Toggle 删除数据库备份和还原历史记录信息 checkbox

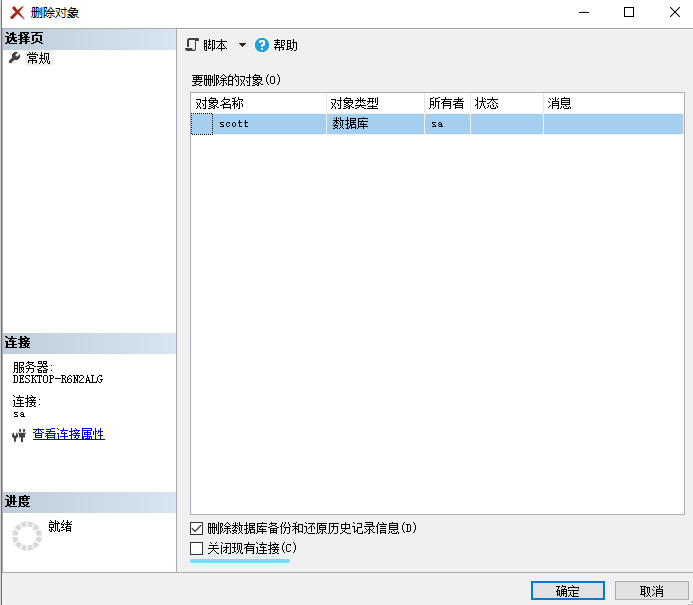197,528
